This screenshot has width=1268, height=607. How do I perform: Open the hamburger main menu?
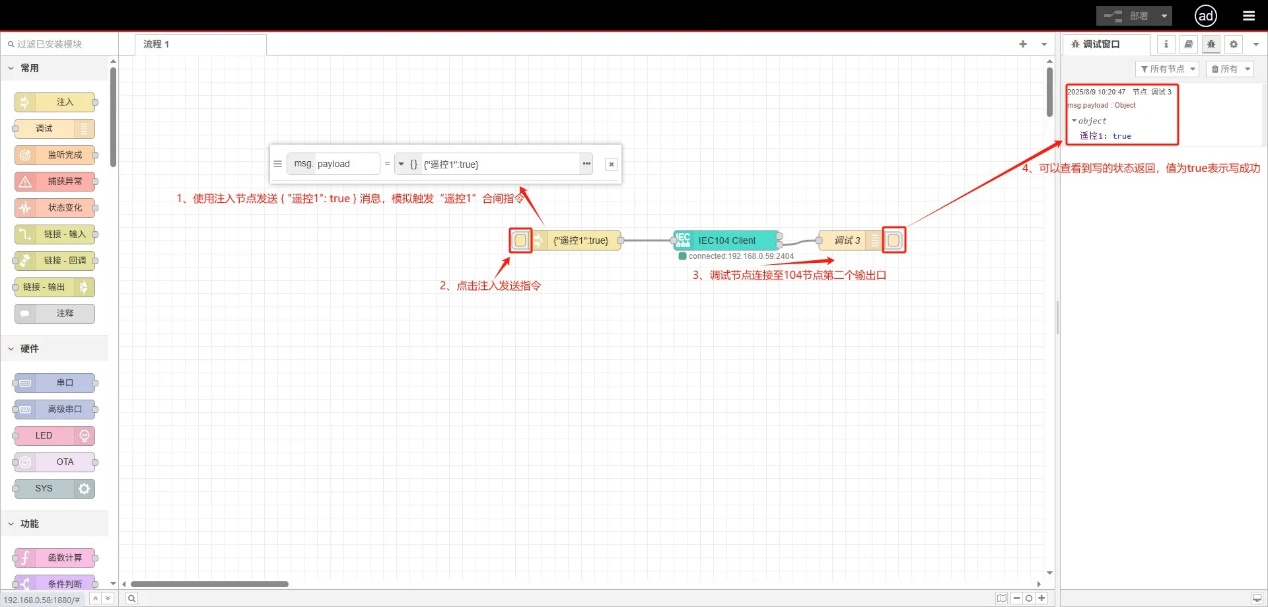(1248, 16)
